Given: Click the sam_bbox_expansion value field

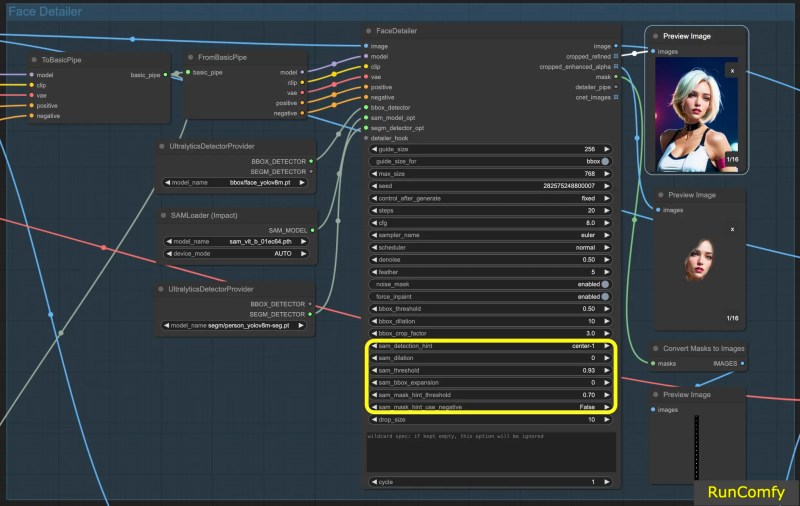Looking at the screenshot, I should pos(490,383).
